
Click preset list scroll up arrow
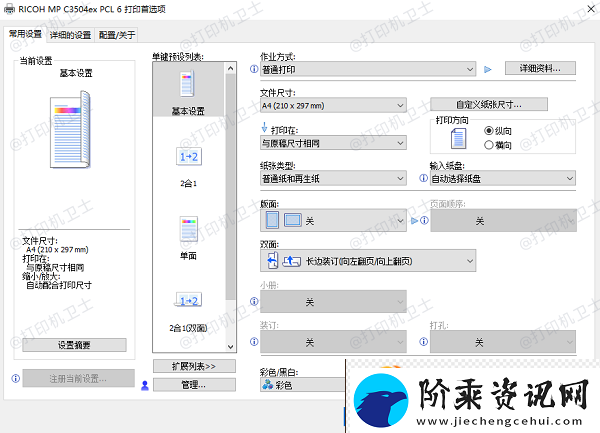tap(230, 68)
